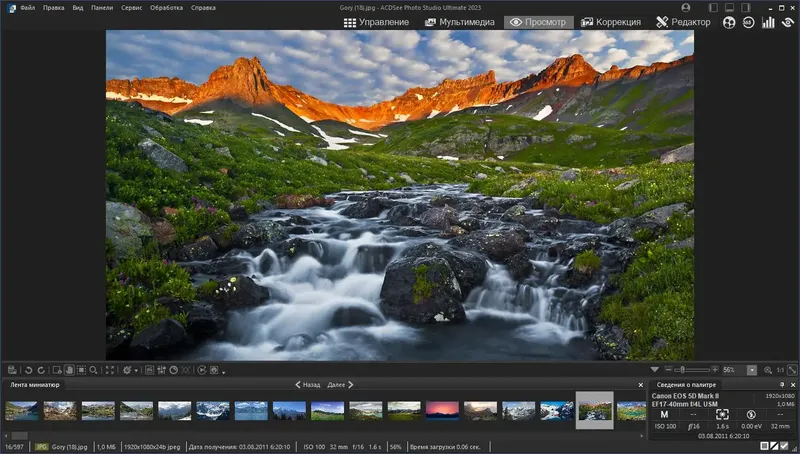The image size is (800, 454).
Task: Rotate the image left (counterclockwise)
Action: click(29, 370)
